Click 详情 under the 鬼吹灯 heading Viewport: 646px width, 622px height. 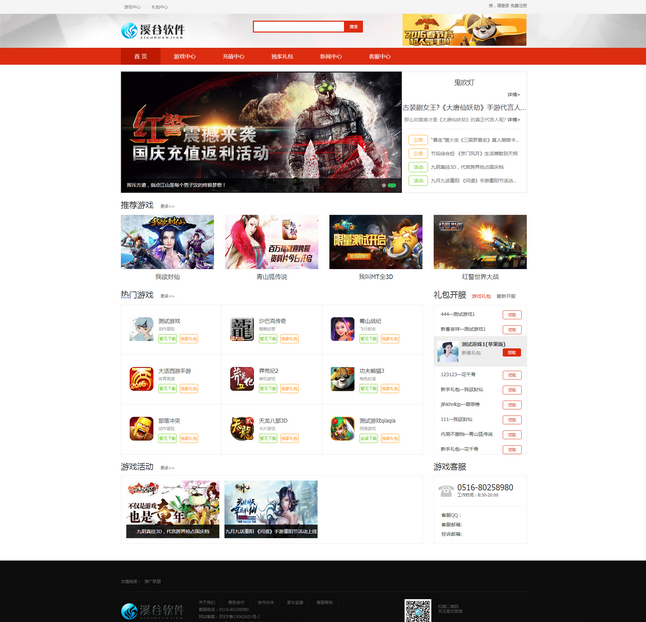click(513, 95)
